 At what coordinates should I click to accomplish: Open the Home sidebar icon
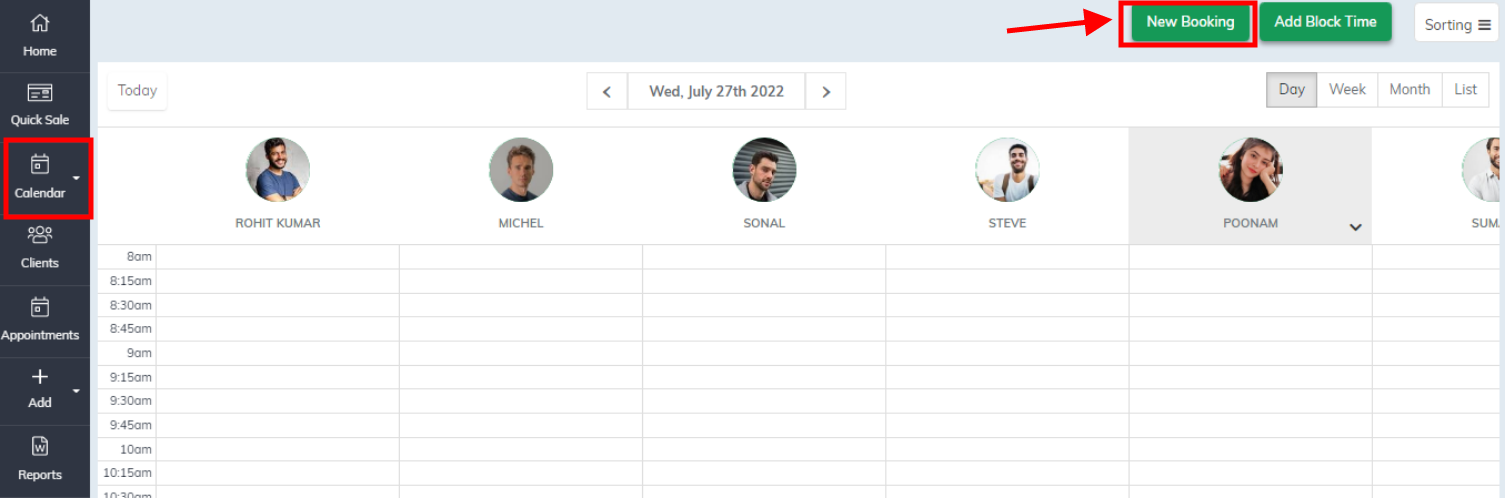(x=40, y=23)
